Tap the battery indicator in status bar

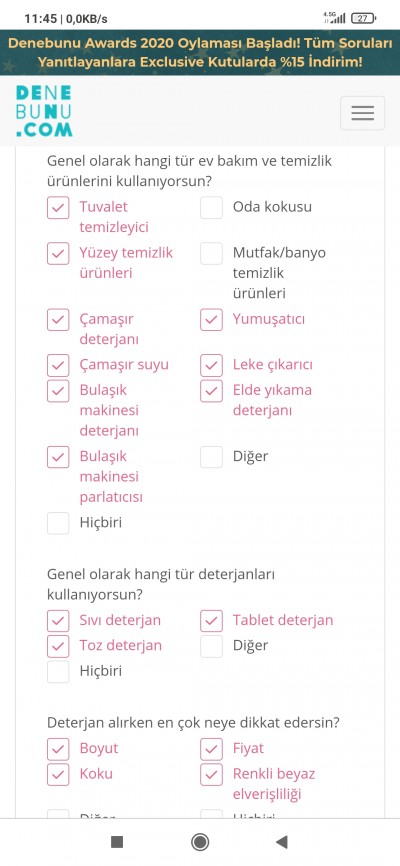coord(364,18)
